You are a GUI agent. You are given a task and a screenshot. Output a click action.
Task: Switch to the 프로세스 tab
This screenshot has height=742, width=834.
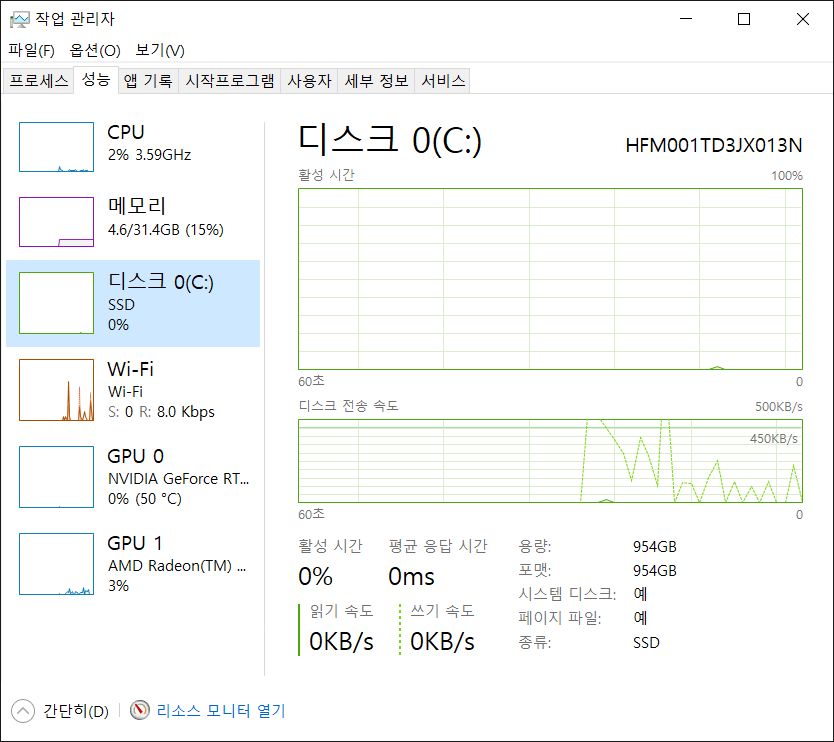pyautogui.click(x=38, y=81)
